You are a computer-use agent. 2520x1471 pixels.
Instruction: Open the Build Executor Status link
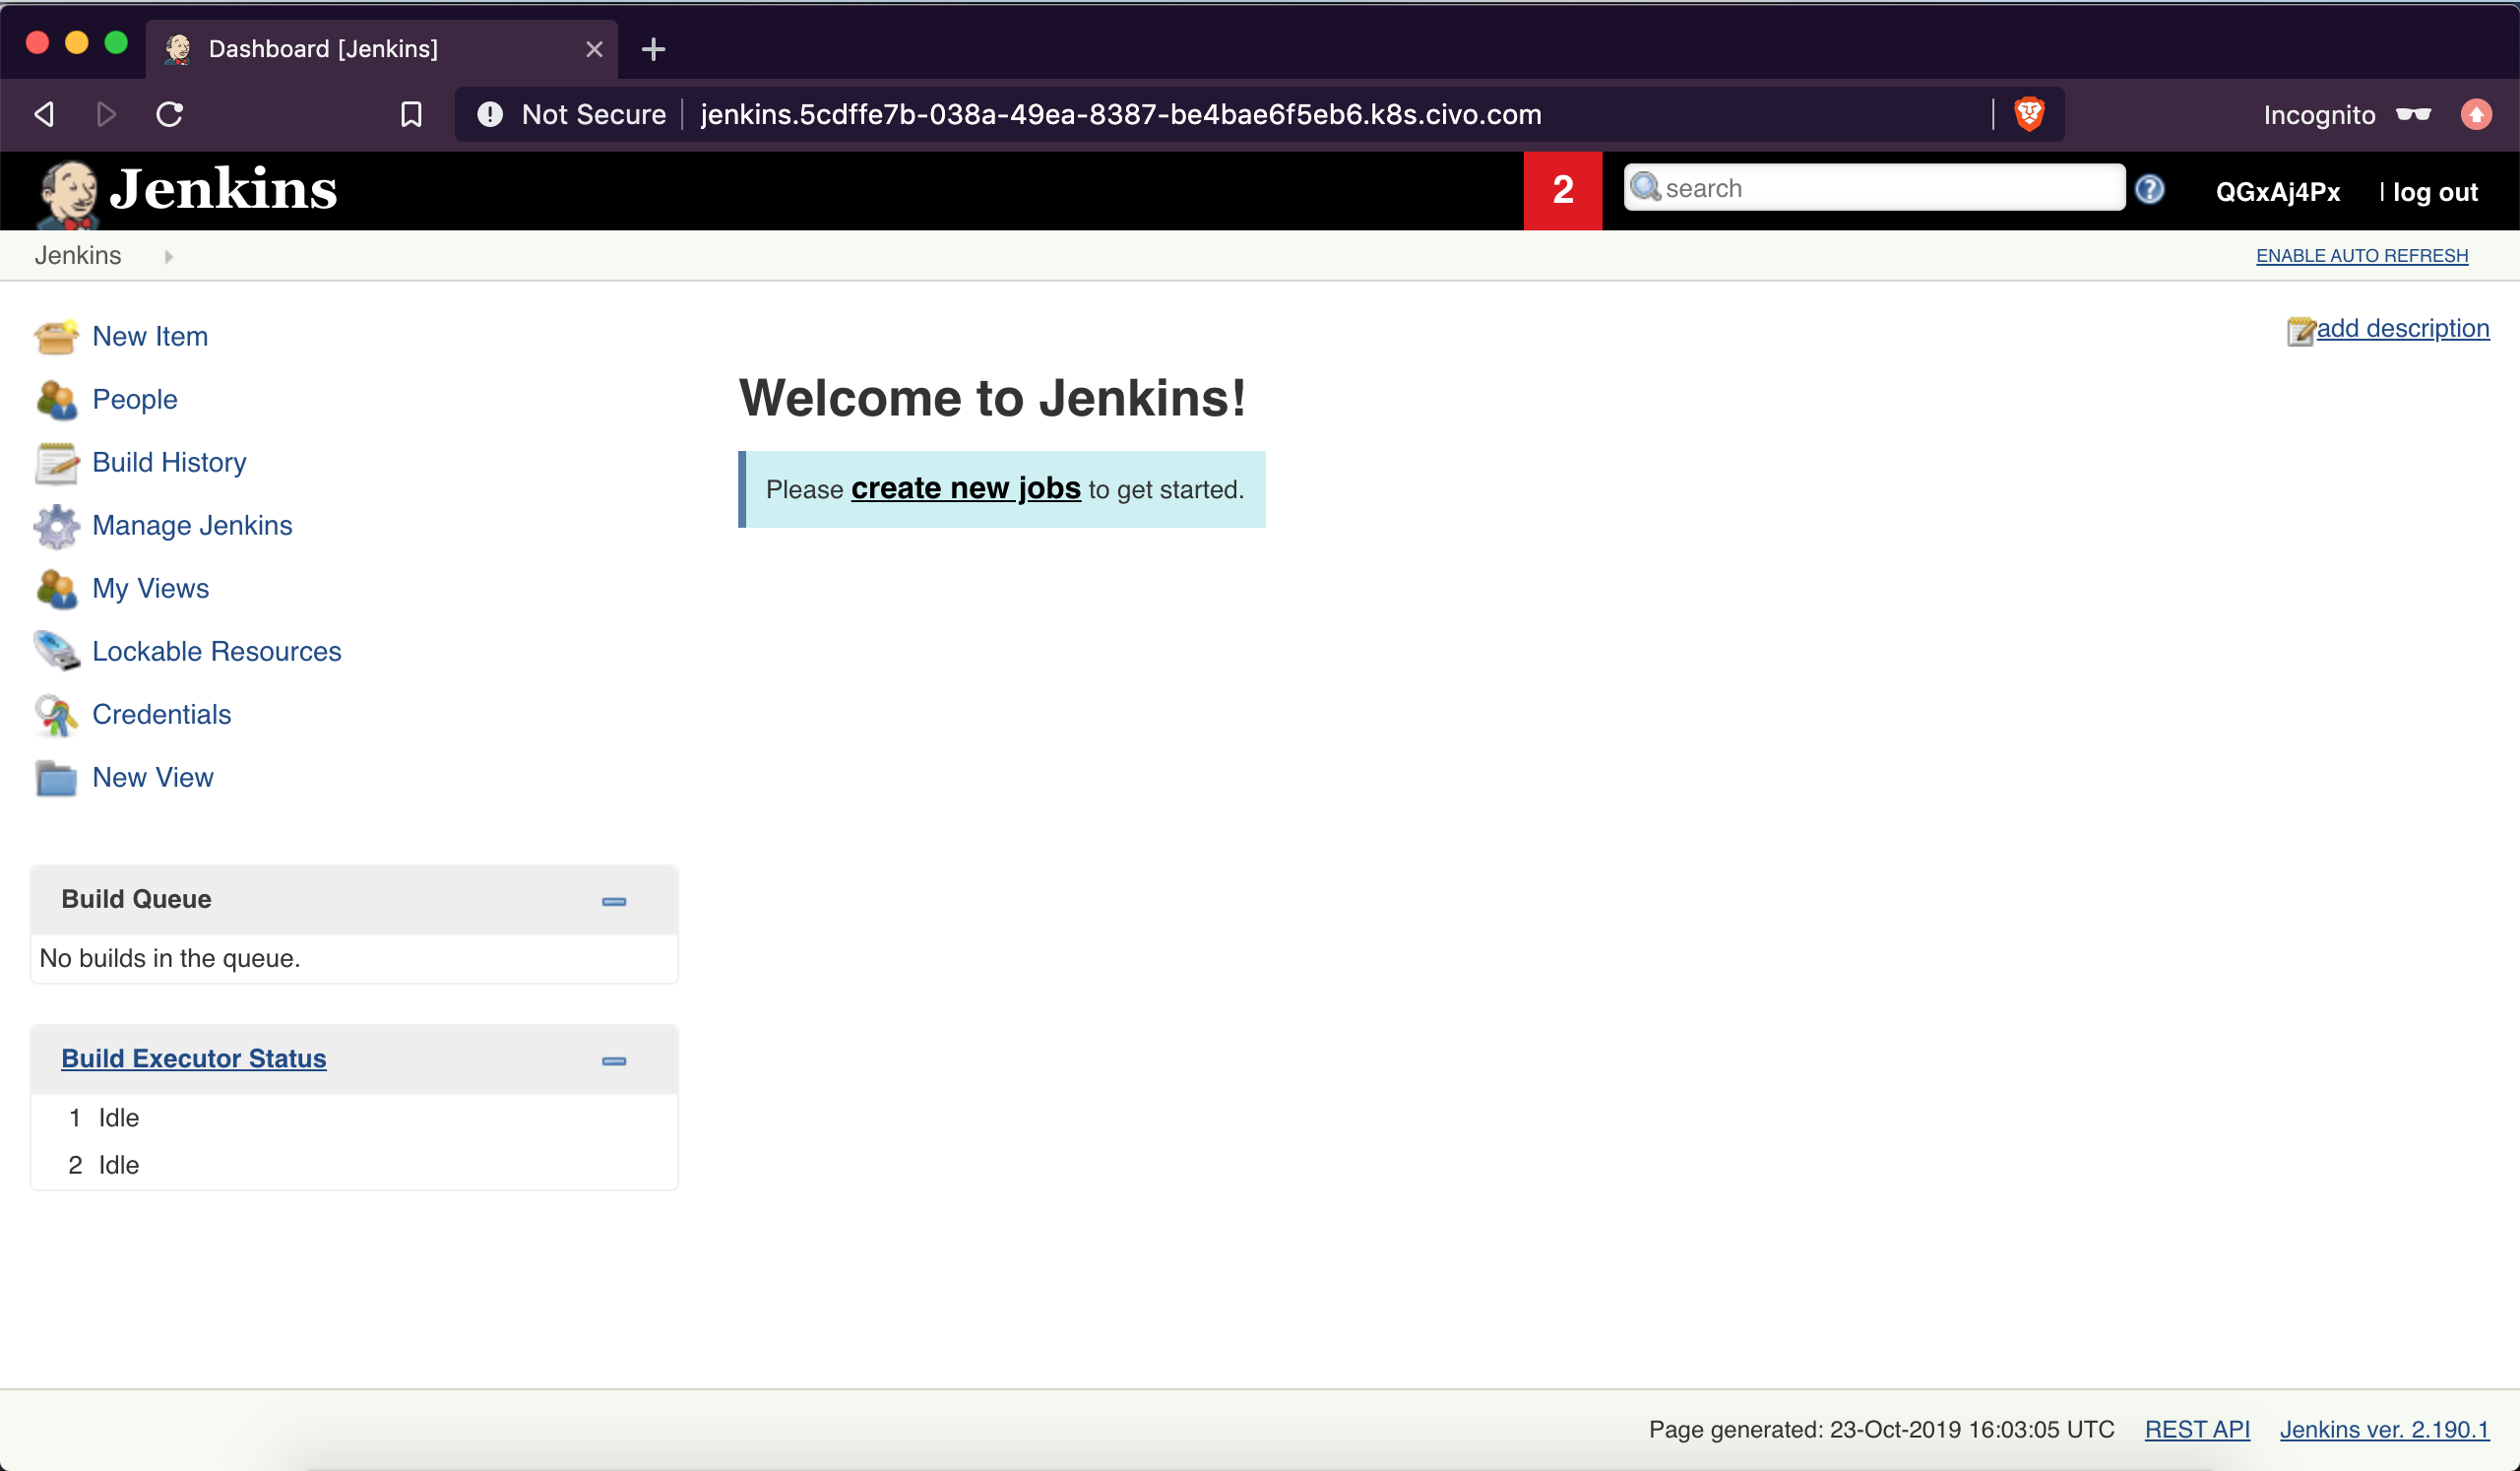click(x=194, y=1058)
